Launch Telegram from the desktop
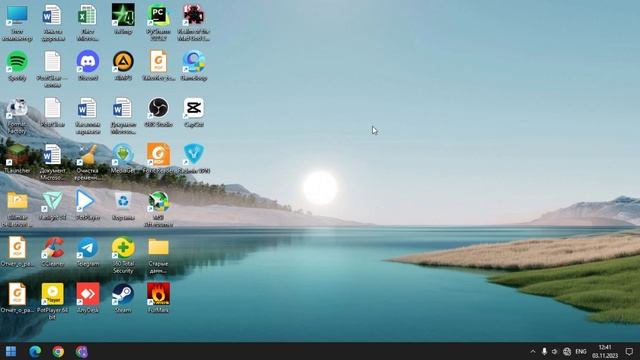This screenshot has height=360, width=640. click(87, 252)
